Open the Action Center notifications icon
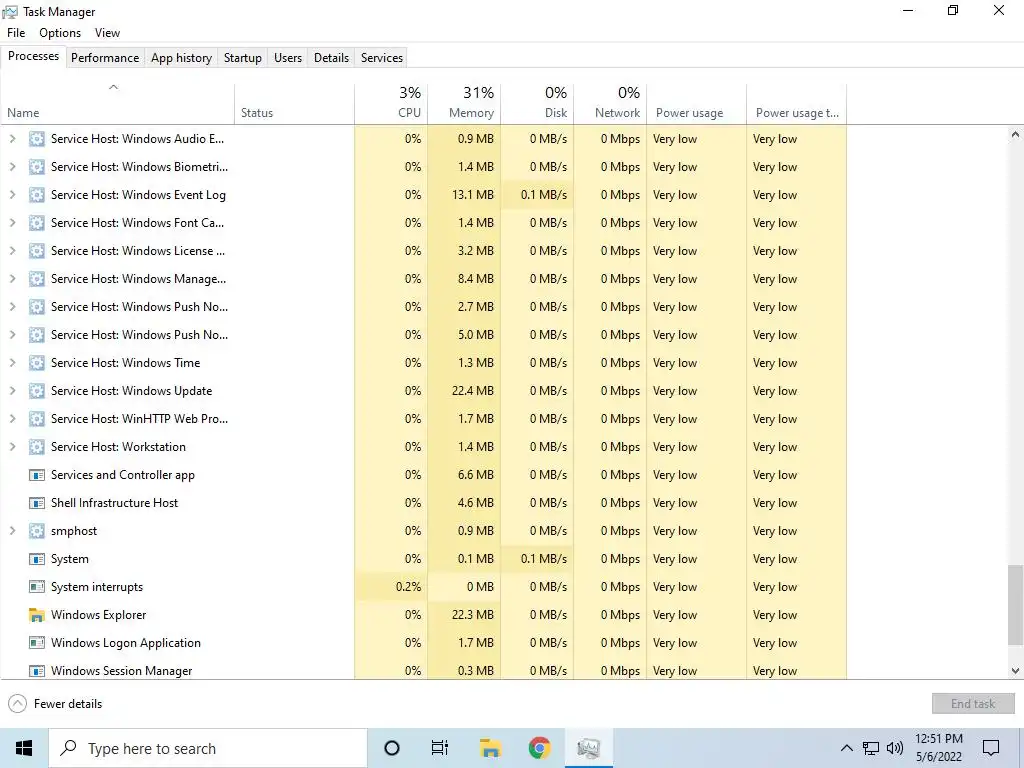The width and height of the screenshot is (1024, 768). 991,748
